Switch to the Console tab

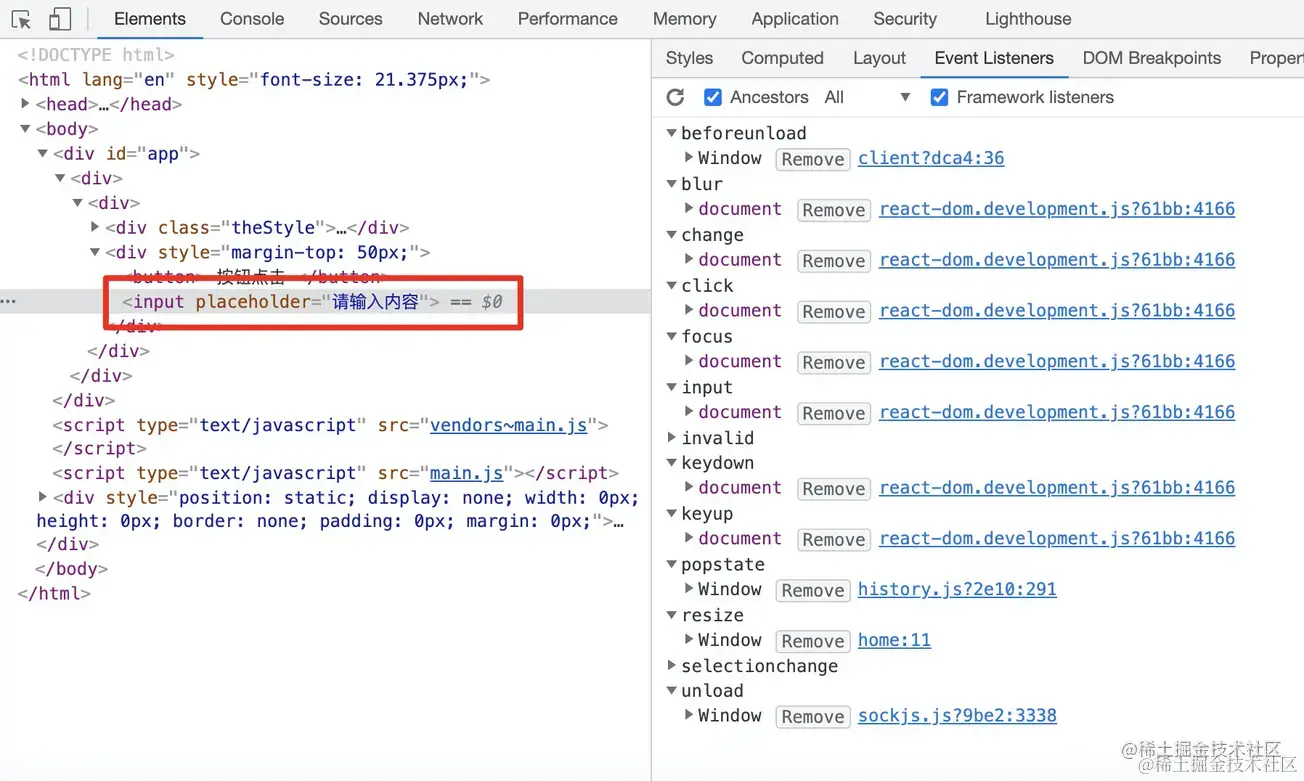[252, 19]
